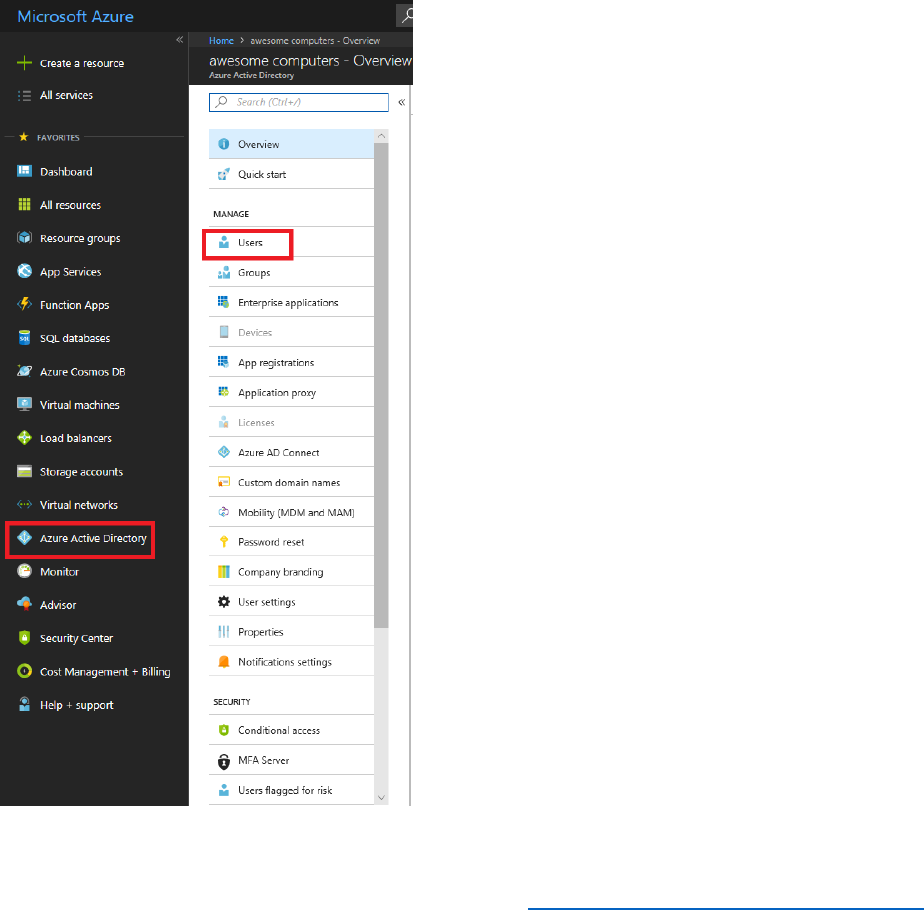Click the User settings gear icon
The width and height of the screenshot is (924, 910).
click(x=223, y=602)
